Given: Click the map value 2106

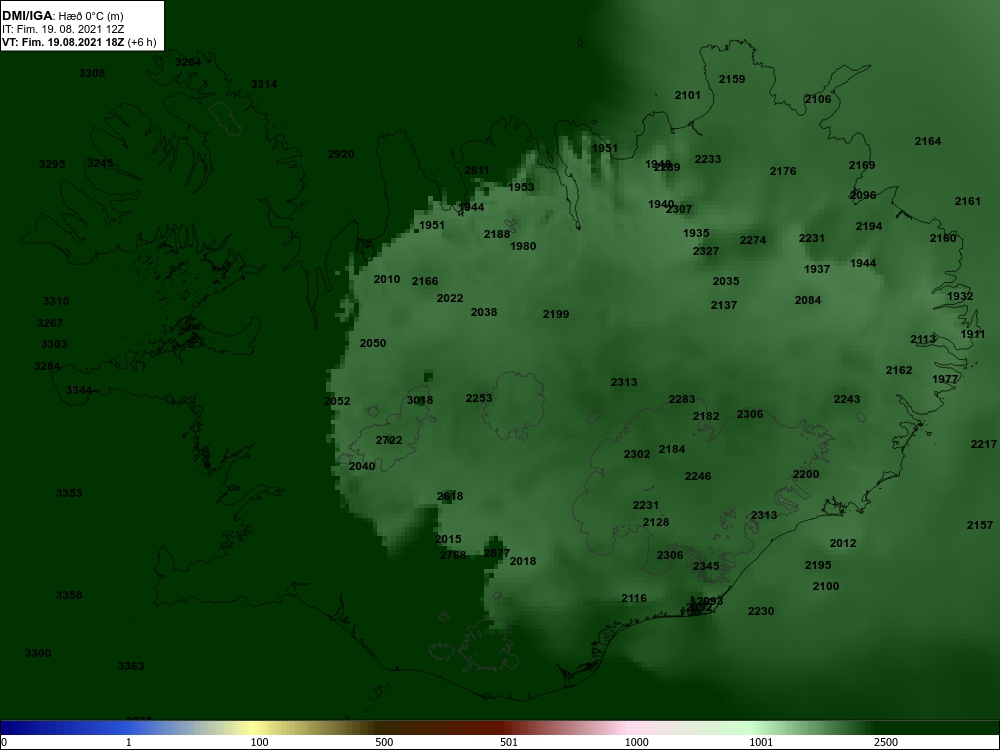Looking at the screenshot, I should (818, 99).
